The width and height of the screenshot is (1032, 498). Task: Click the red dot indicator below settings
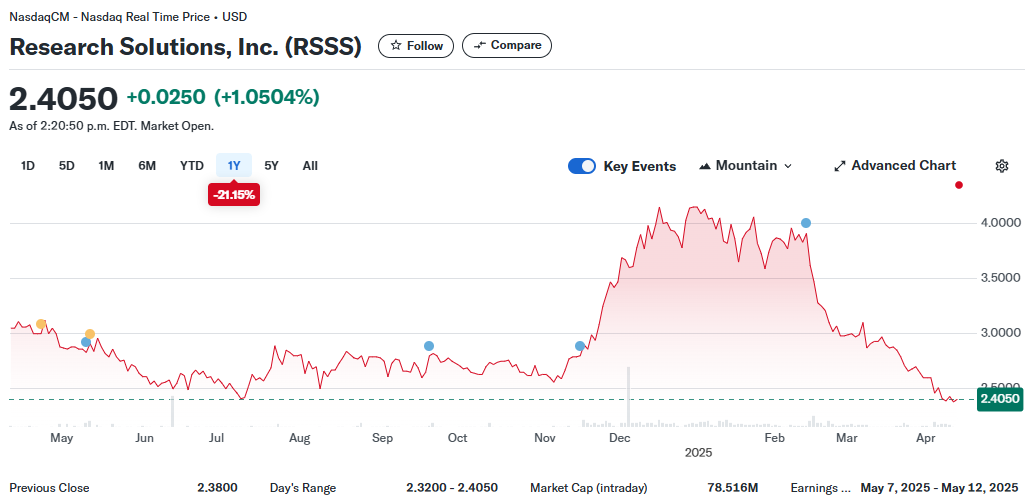click(959, 185)
